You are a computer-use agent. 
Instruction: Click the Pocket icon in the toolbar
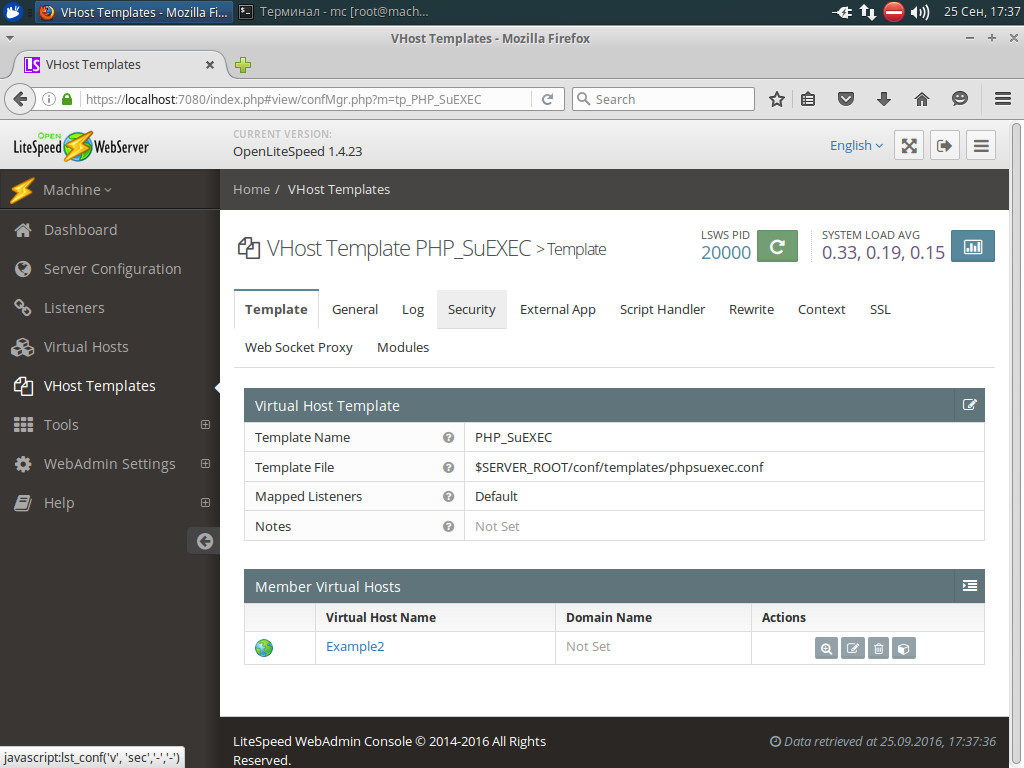[x=846, y=99]
